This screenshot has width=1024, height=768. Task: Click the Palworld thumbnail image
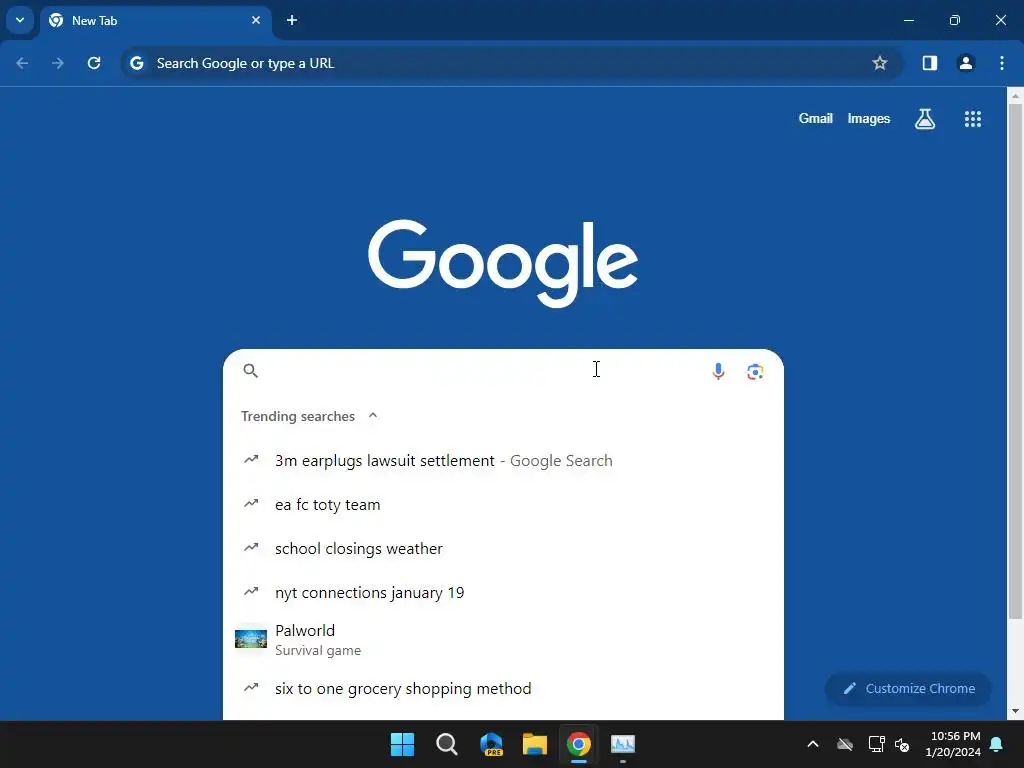pyautogui.click(x=251, y=639)
